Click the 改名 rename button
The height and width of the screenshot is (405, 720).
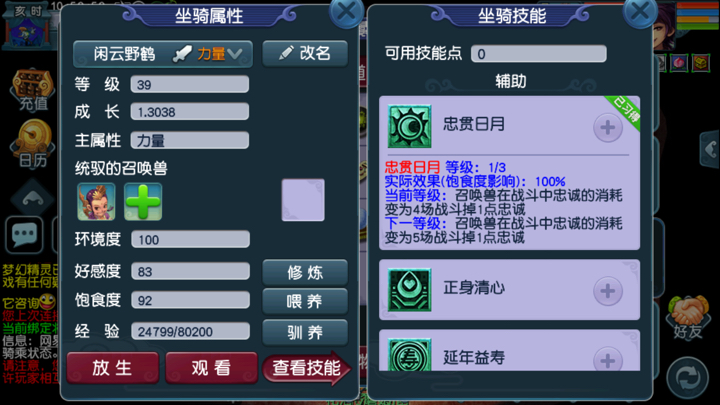305,54
